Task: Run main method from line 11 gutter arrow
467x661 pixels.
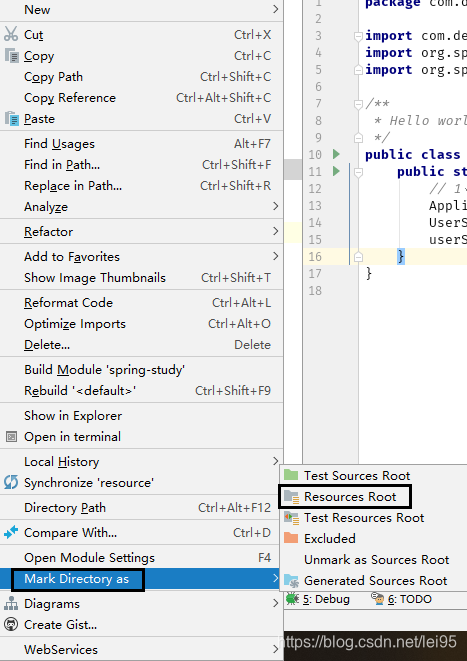Action: [x=336, y=171]
